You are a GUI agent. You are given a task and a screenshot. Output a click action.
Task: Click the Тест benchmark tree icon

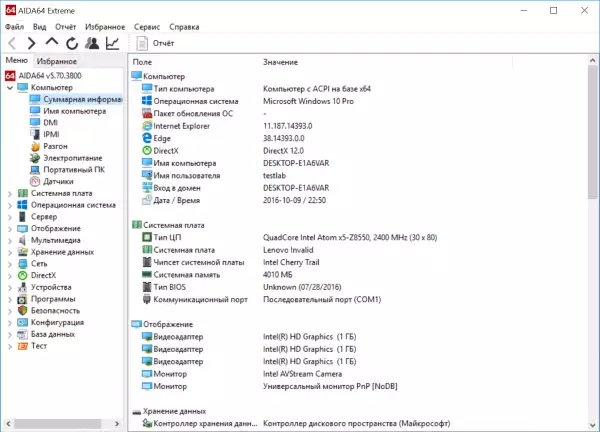(x=23, y=346)
